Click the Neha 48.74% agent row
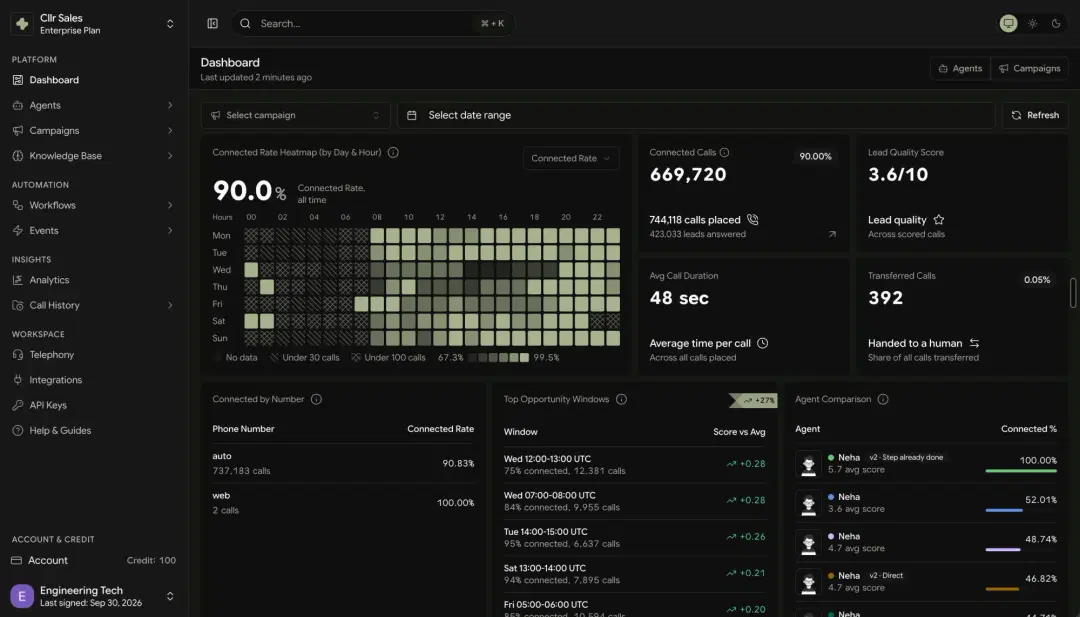The width and height of the screenshot is (1080, 617). 926,543
